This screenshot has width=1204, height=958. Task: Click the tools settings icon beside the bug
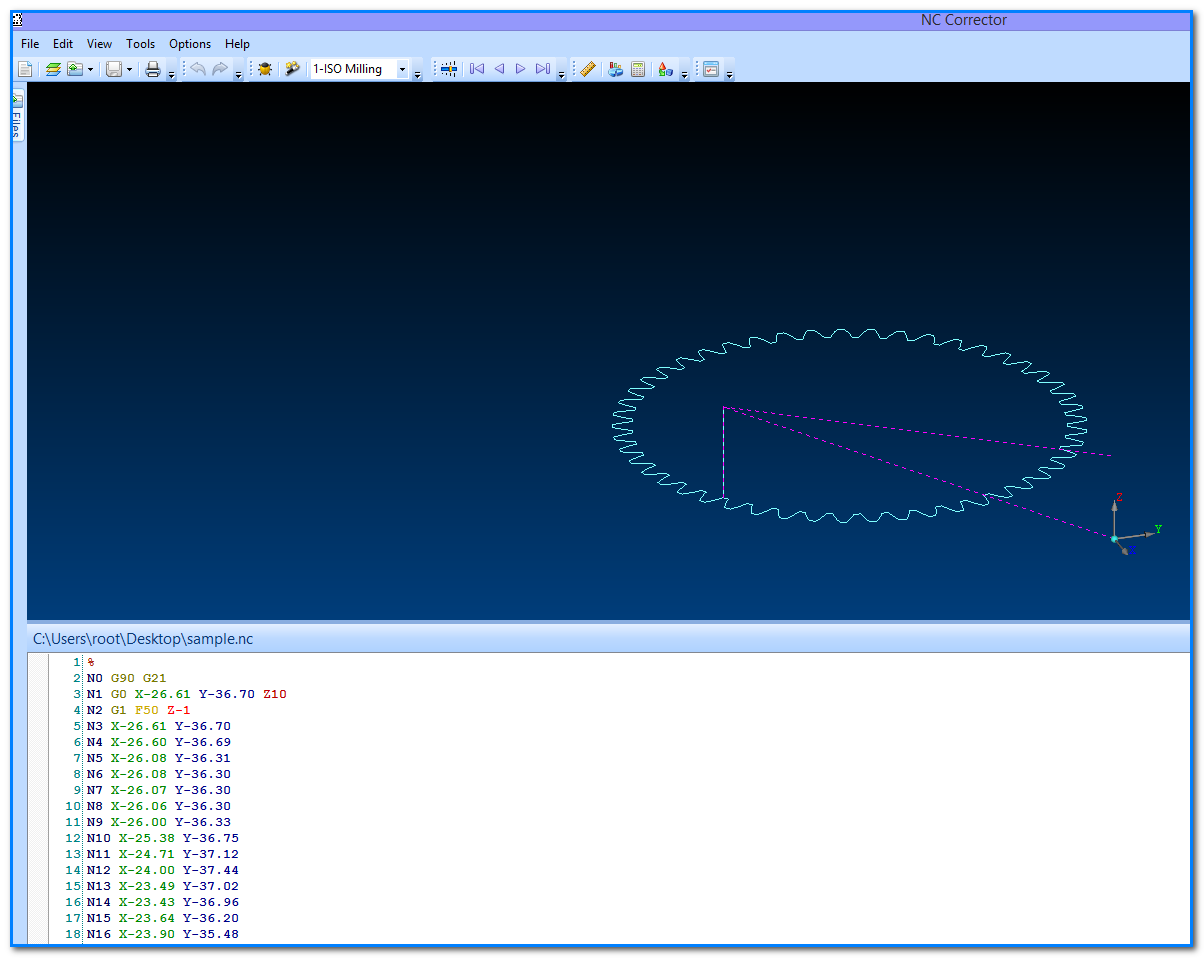point(292,69)
